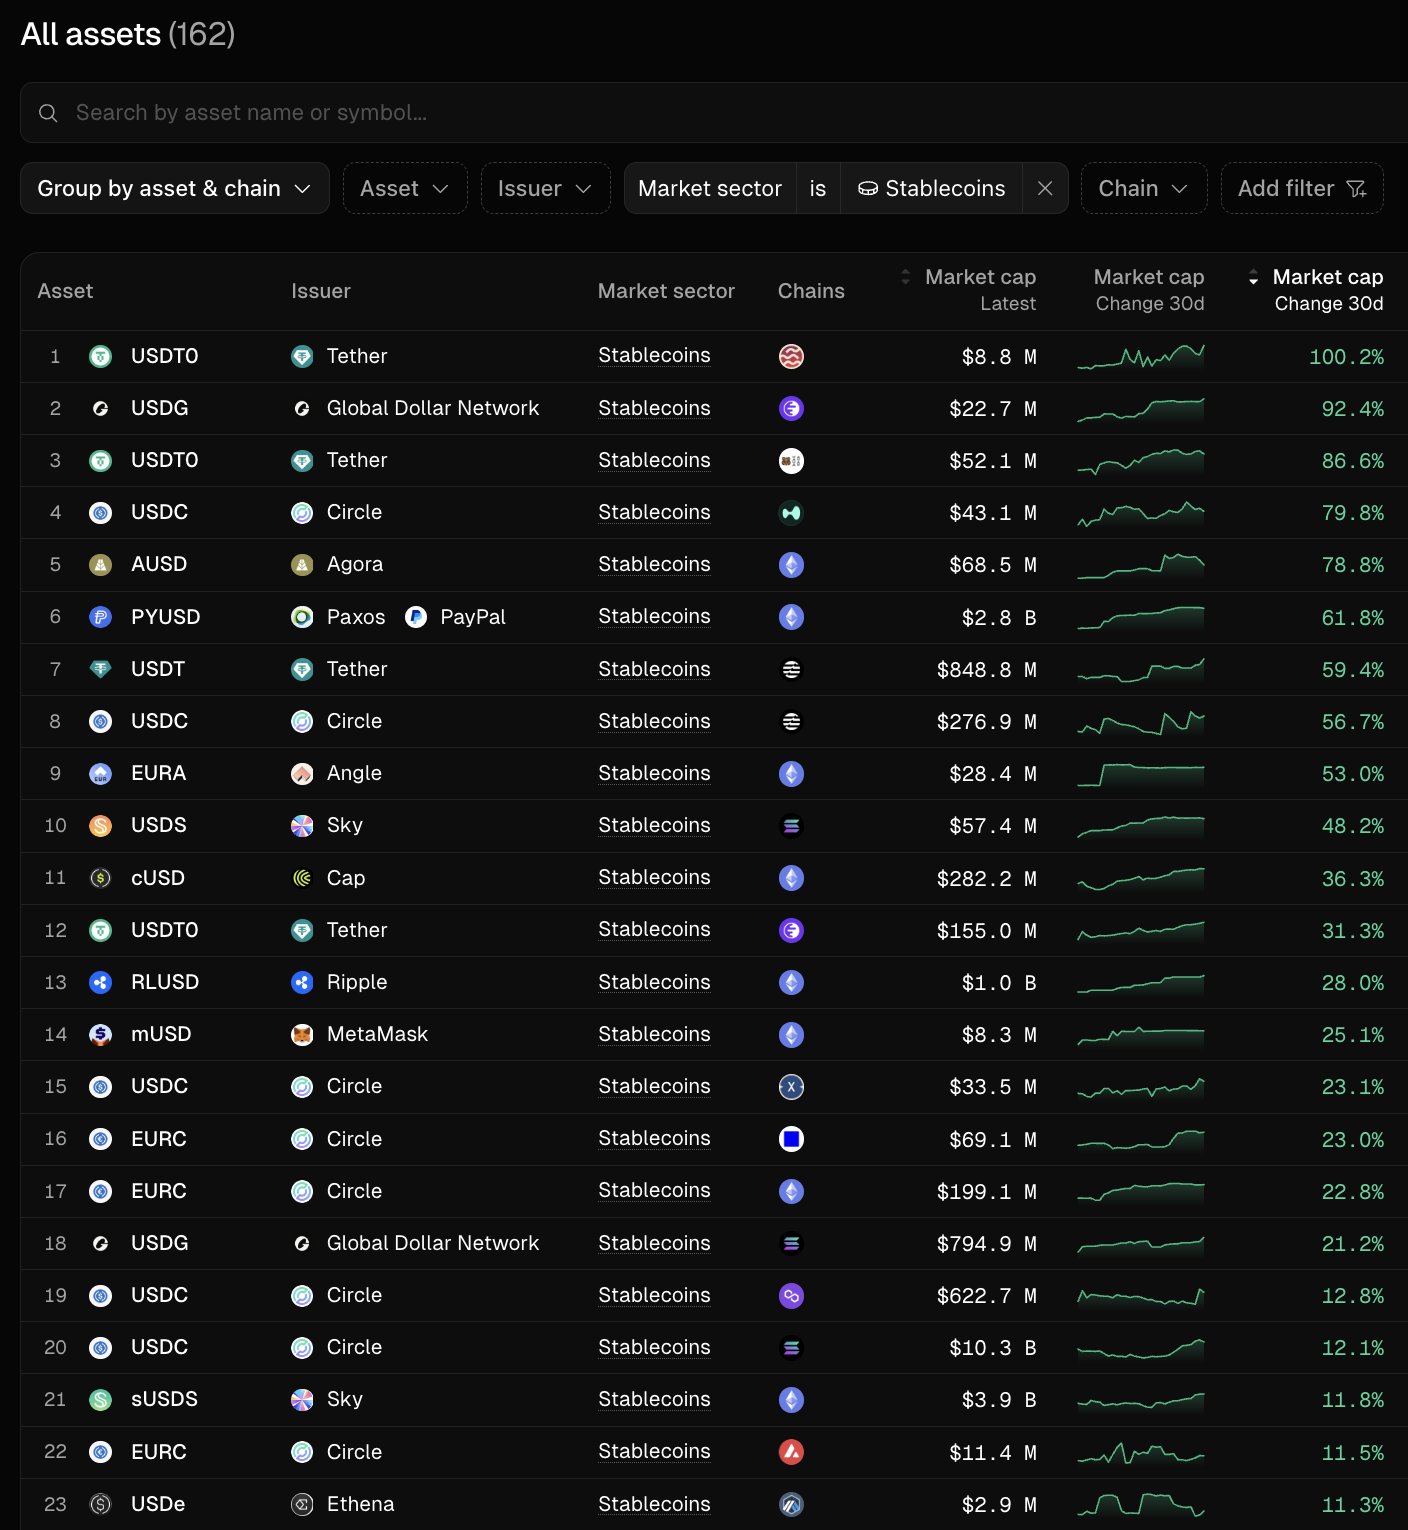Click the sparkline chart in row 1
The width and height of the screenshot is (1408, 1530).
1141,356
